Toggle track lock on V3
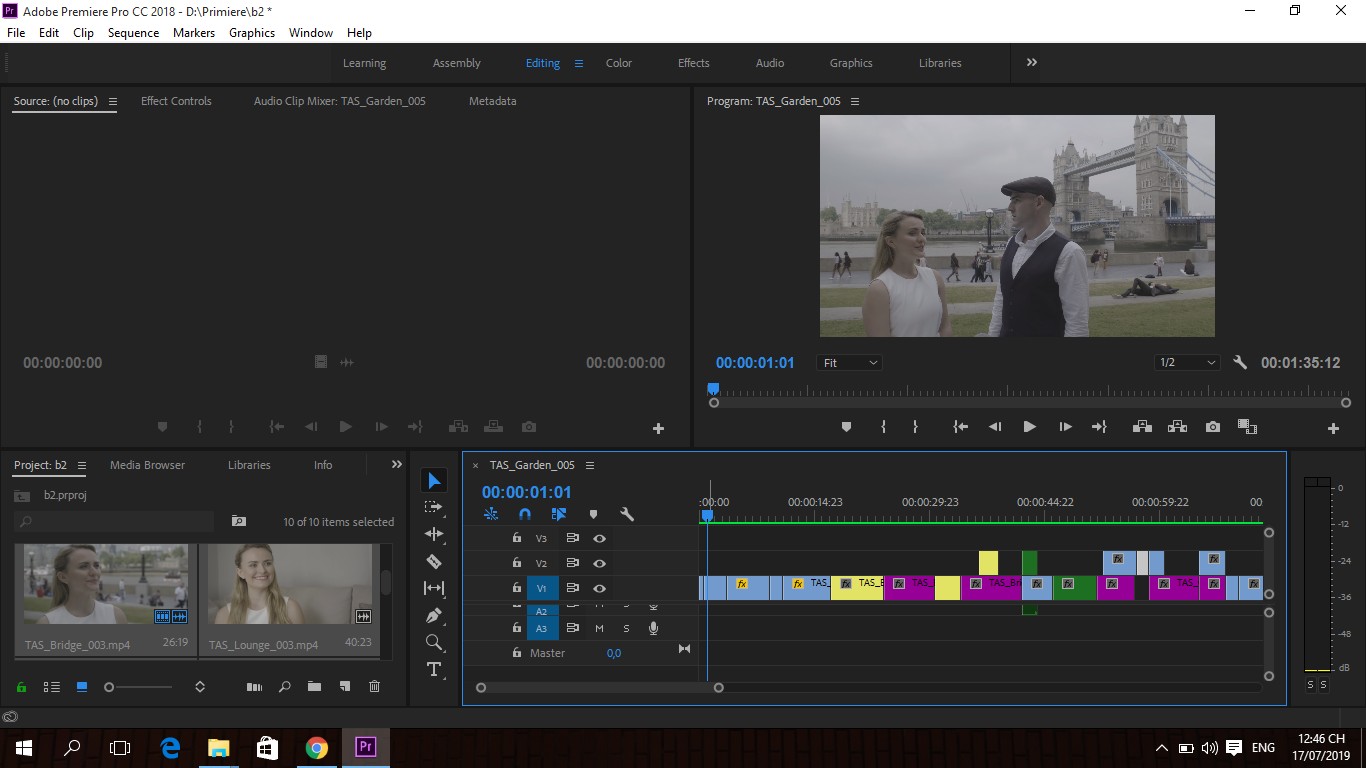 516,538
